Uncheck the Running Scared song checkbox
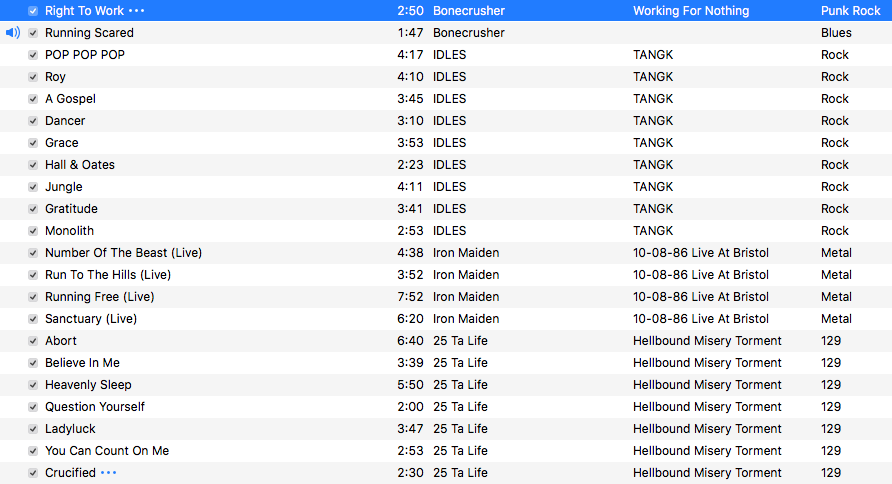The width and height of the screenshot is (892, 484). coord(33,33)
